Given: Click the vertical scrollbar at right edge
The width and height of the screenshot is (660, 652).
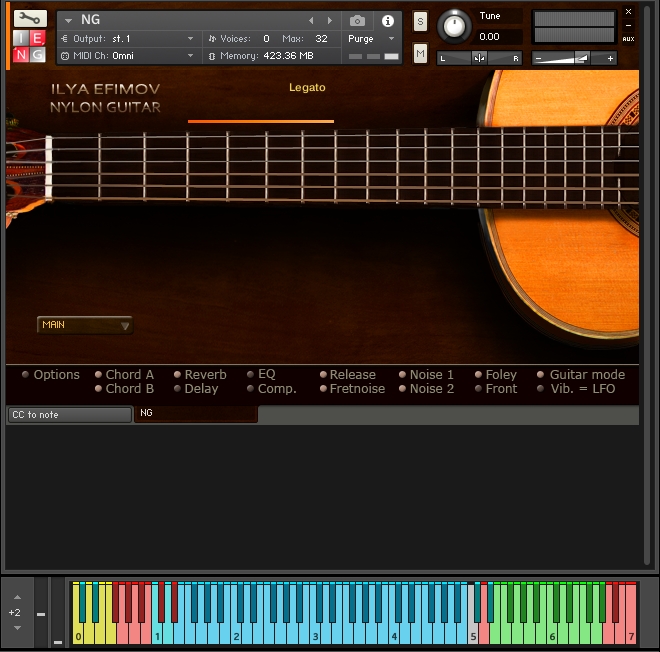Looking at the screenshot, I should click(x=647, y=286).
